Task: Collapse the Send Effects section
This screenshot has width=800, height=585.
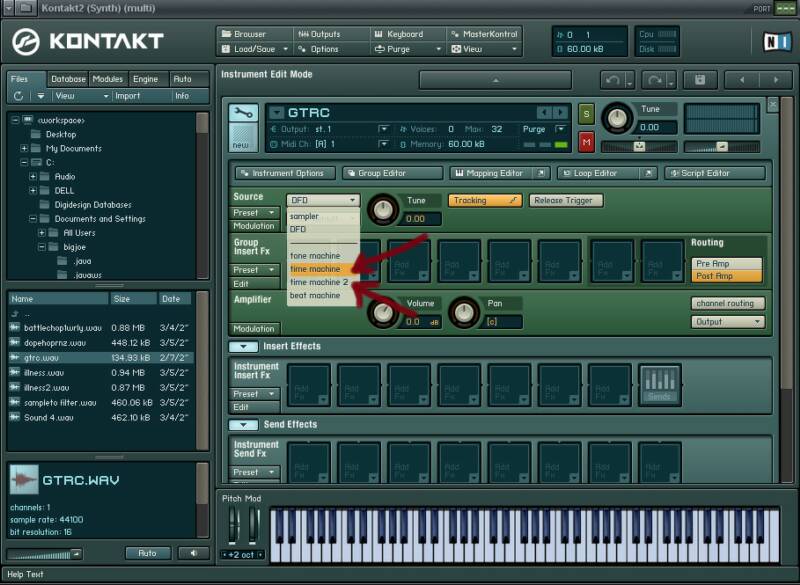Action: pos(243,424)
